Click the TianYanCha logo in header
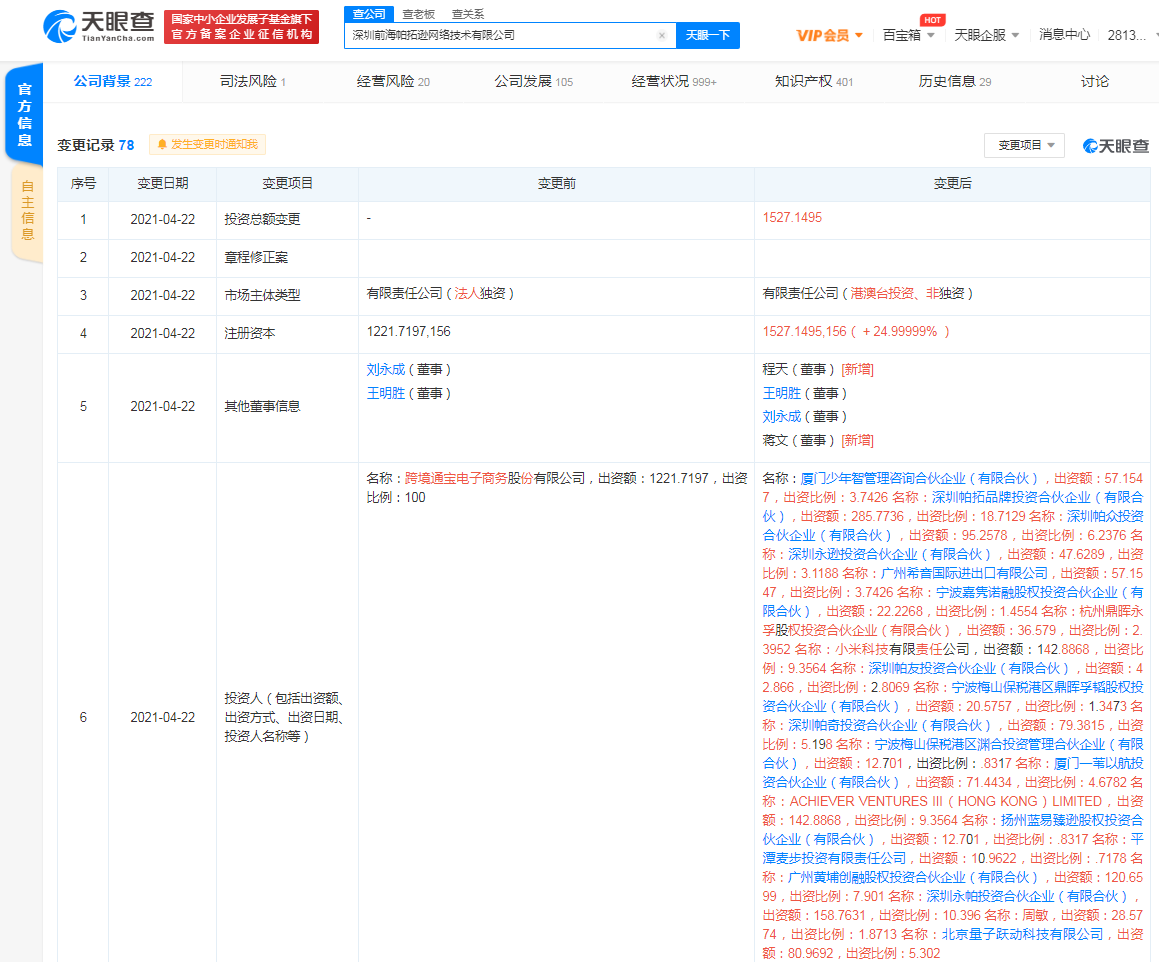 [x=100, y=27]
